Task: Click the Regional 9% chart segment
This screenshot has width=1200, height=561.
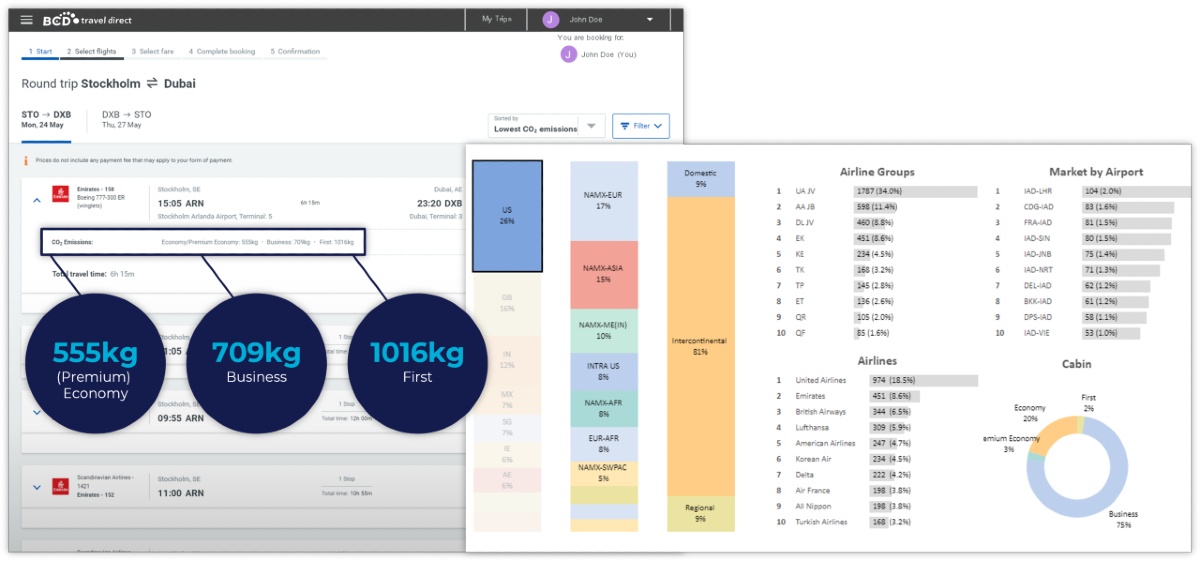Action: tap(701, 513)
